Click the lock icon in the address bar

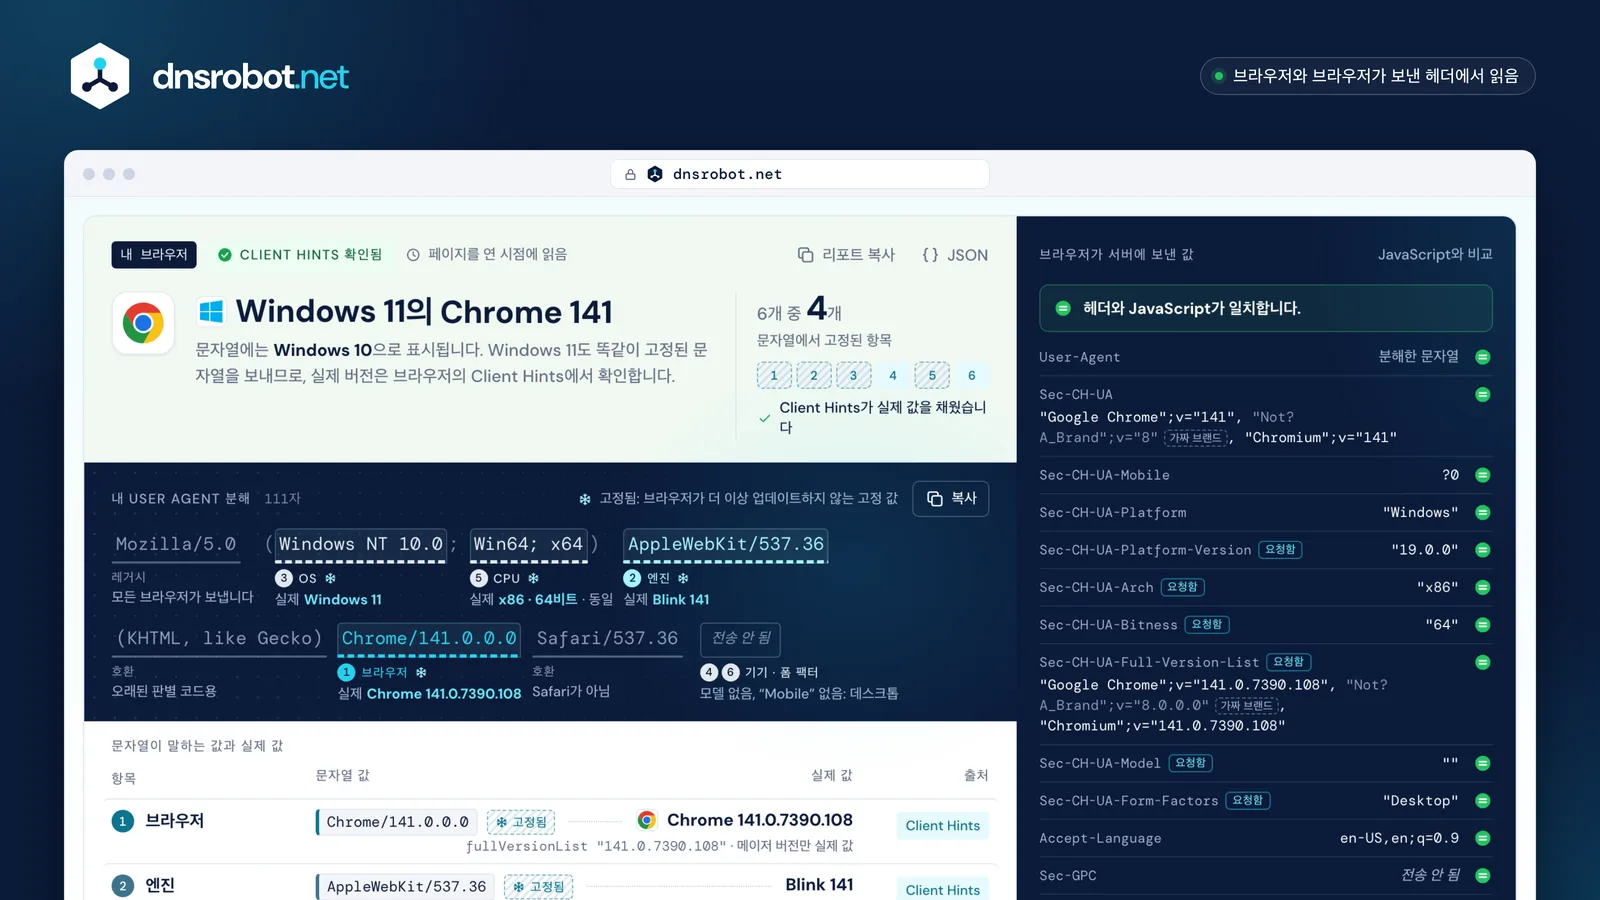point(630,174)
